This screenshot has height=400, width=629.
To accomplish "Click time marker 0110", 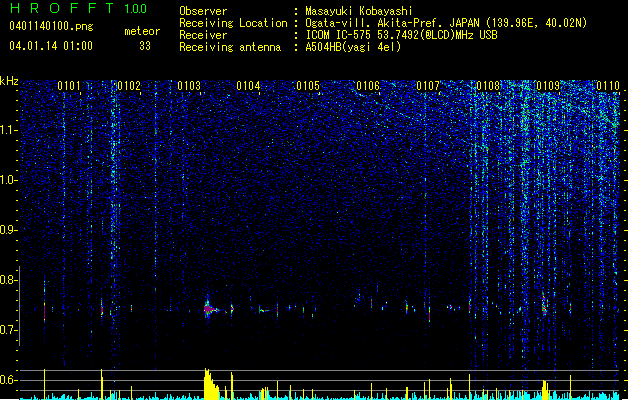I will 608,86.
